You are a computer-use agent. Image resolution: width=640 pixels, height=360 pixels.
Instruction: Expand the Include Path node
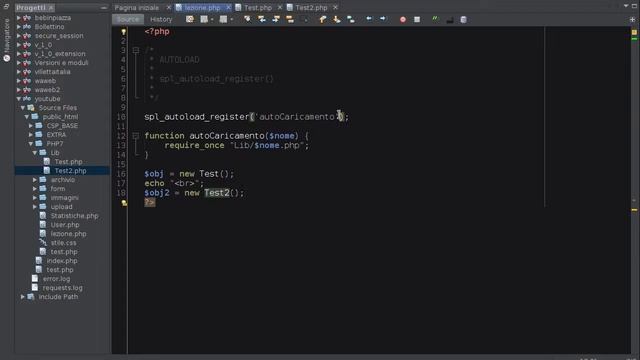pyautogui.click(x=23, y=297)
